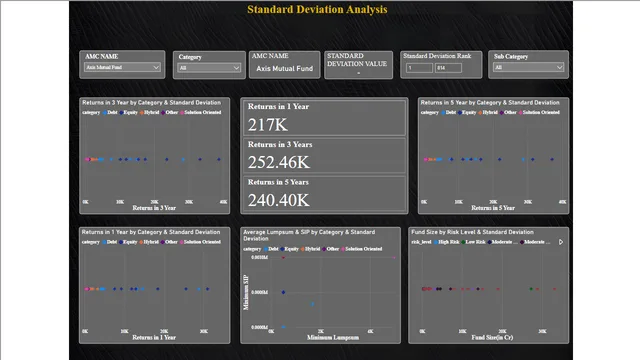Click Other legend in Returns in 5 Year chart
This screenshot has width=640, height=360.
[508, 112]
